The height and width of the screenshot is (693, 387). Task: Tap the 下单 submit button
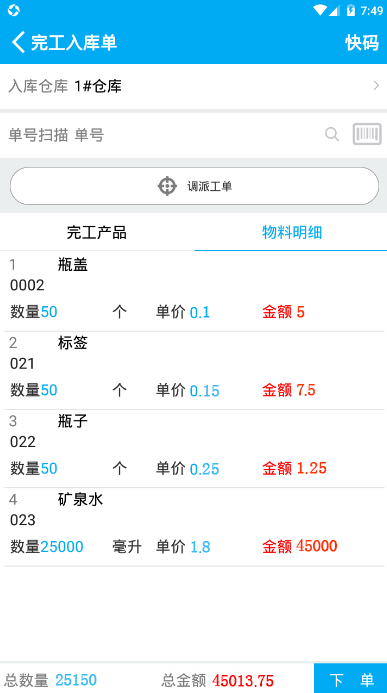(x=351, y=679)
